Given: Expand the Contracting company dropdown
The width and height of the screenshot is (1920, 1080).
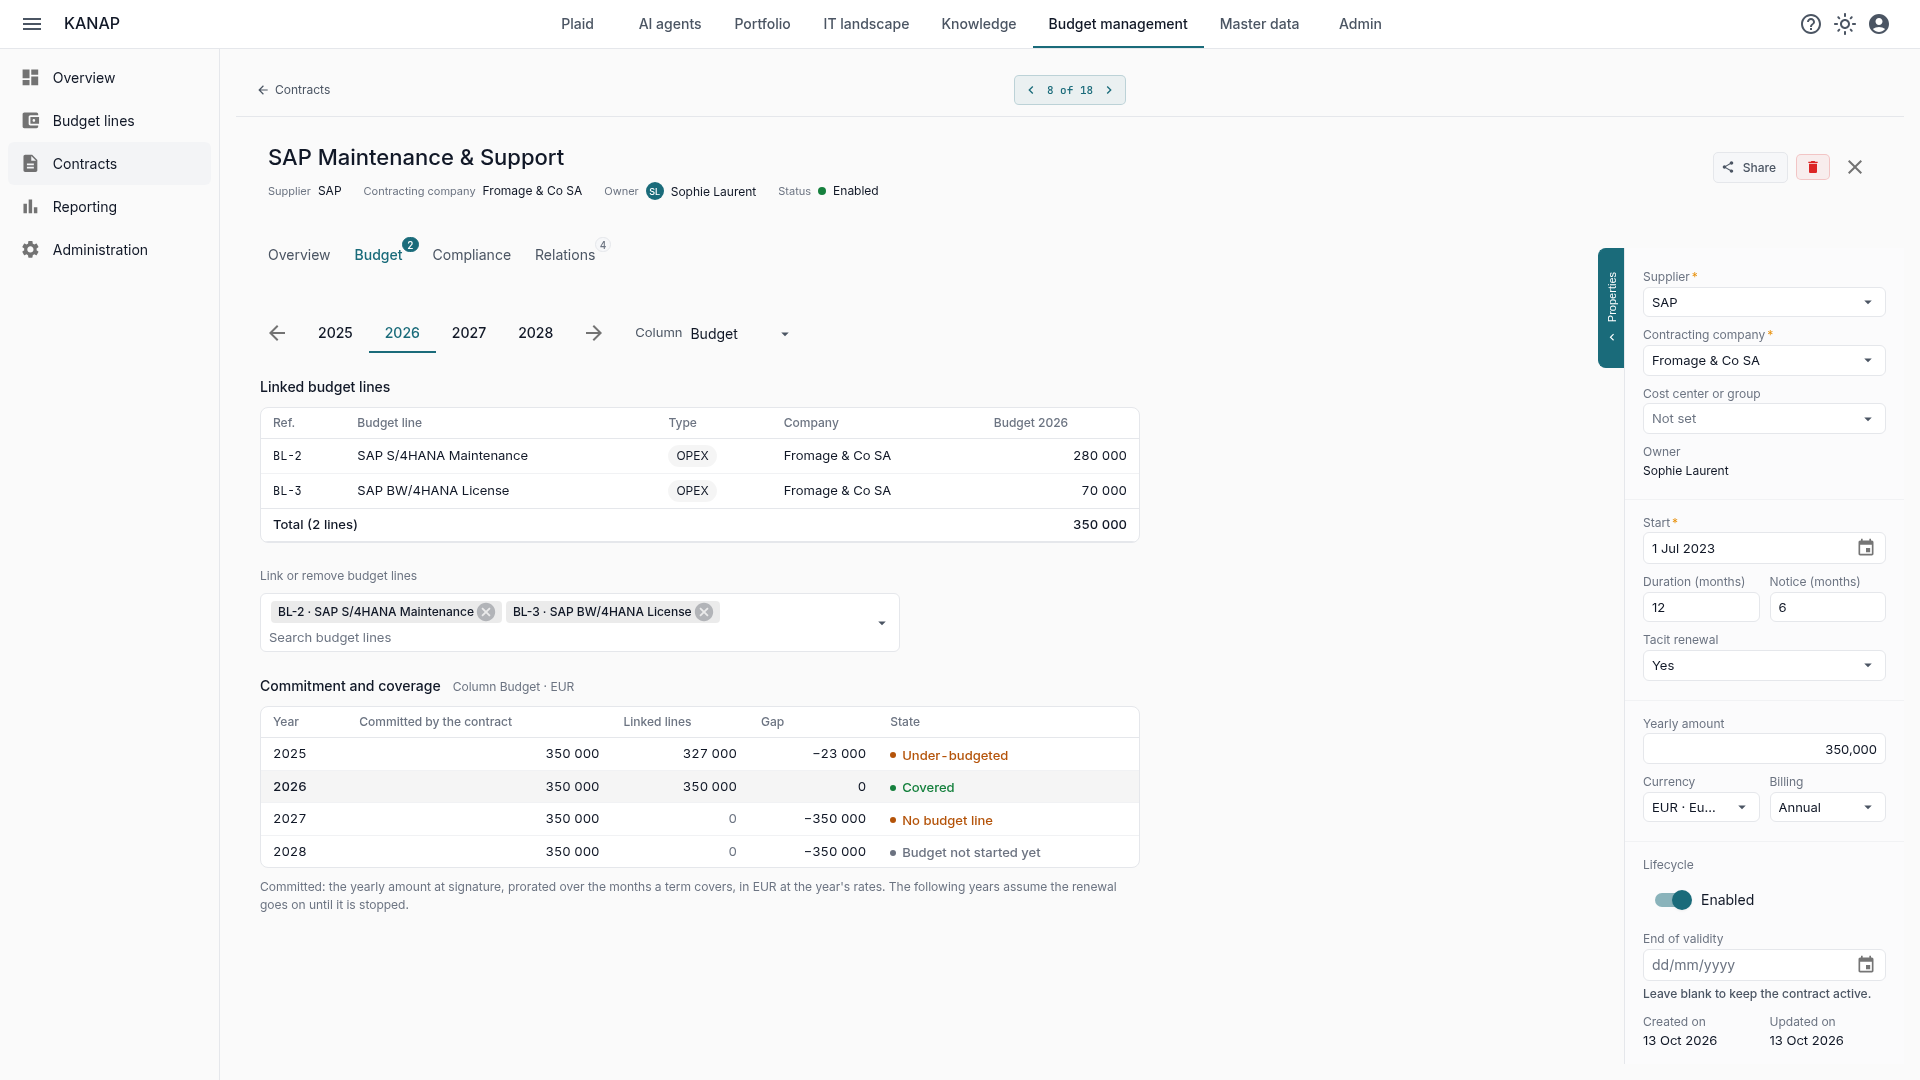Looking at the screenshot, I should 1764,361.
